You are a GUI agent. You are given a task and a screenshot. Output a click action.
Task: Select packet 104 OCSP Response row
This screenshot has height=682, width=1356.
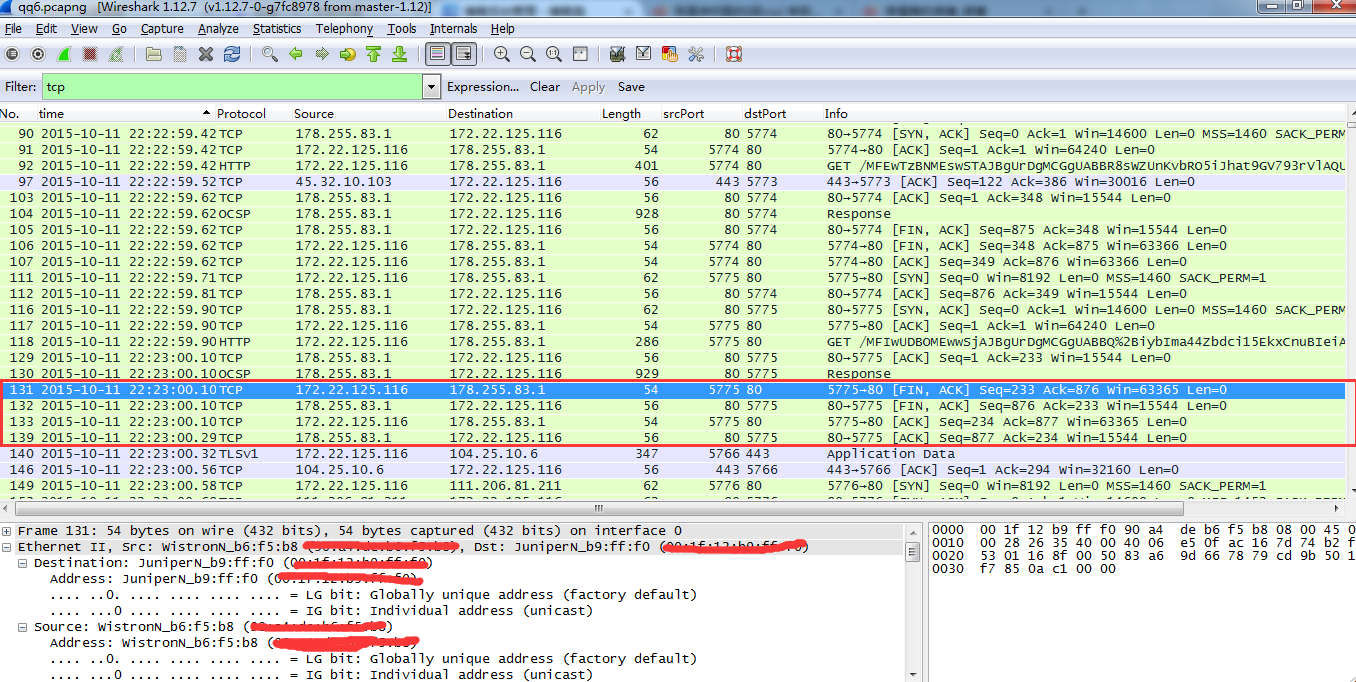pyautogui.click(x=673, y=214)
